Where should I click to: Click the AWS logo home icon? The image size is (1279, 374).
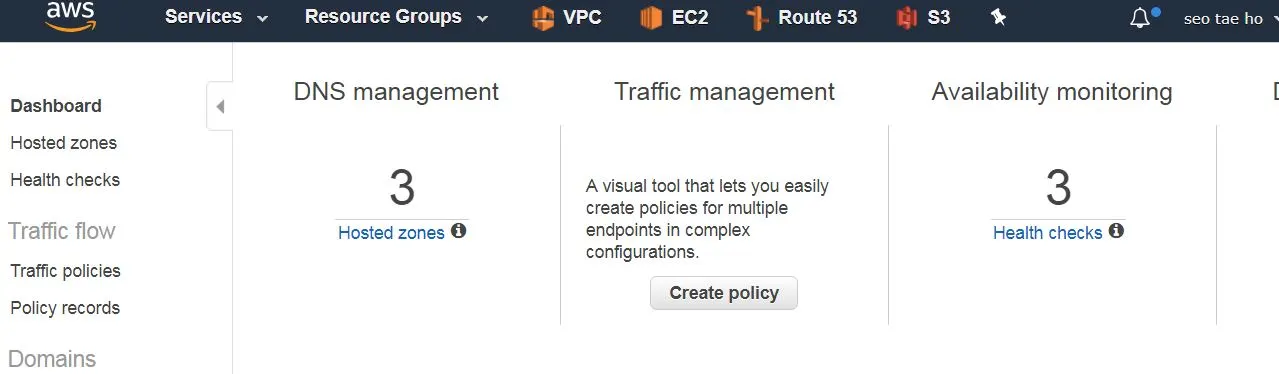pyautogui.click(x=69, y=16)
